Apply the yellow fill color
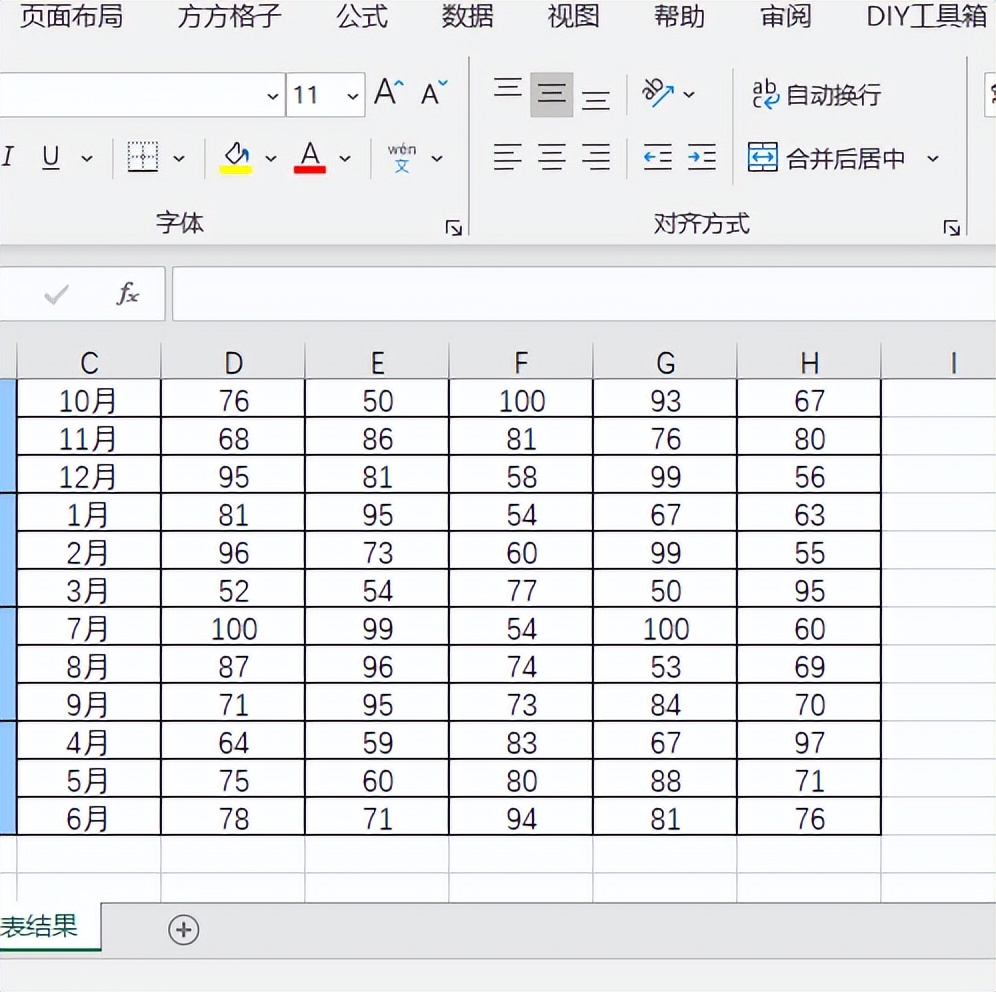Viewport: 996px width, 992px height. point(236,157)
